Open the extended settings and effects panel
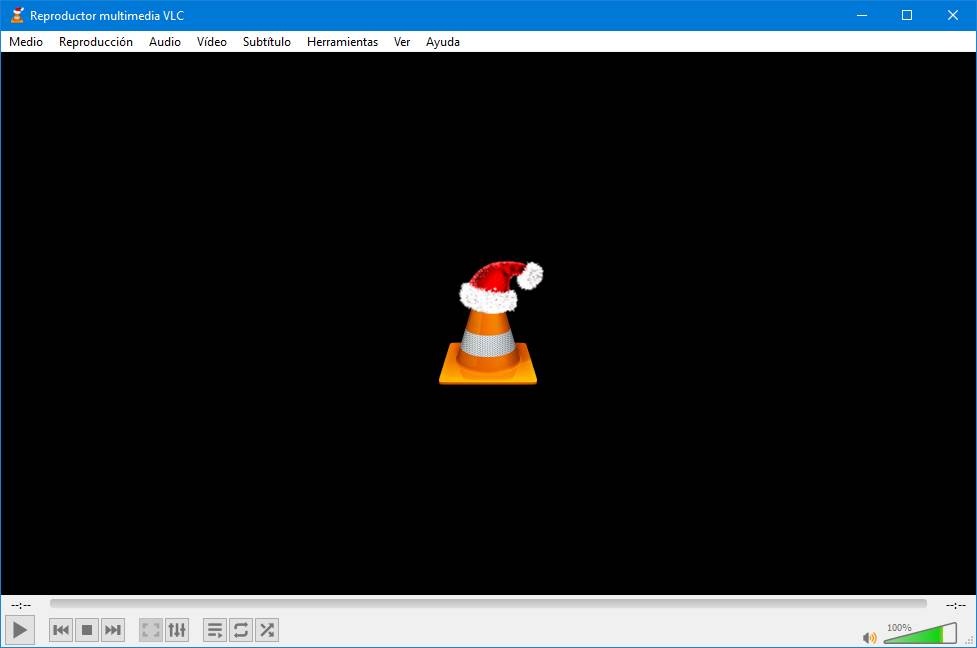This screenshot has width=977, height=648. (x=177, y=631)
